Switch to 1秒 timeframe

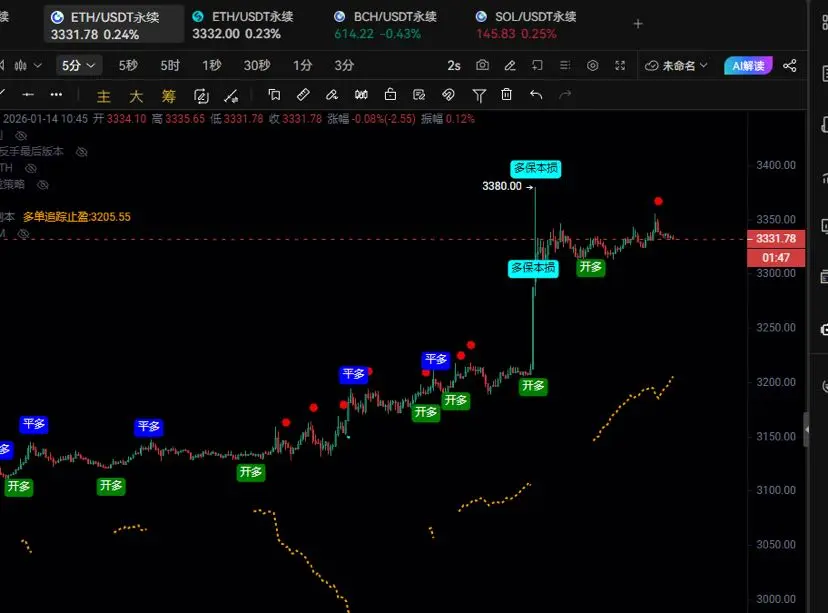(x=212, y=65)
